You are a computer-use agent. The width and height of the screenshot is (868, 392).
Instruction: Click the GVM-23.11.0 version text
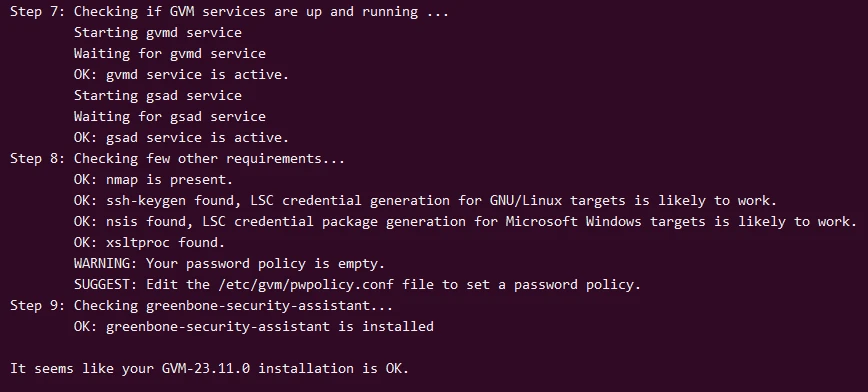tap(205, 369)
